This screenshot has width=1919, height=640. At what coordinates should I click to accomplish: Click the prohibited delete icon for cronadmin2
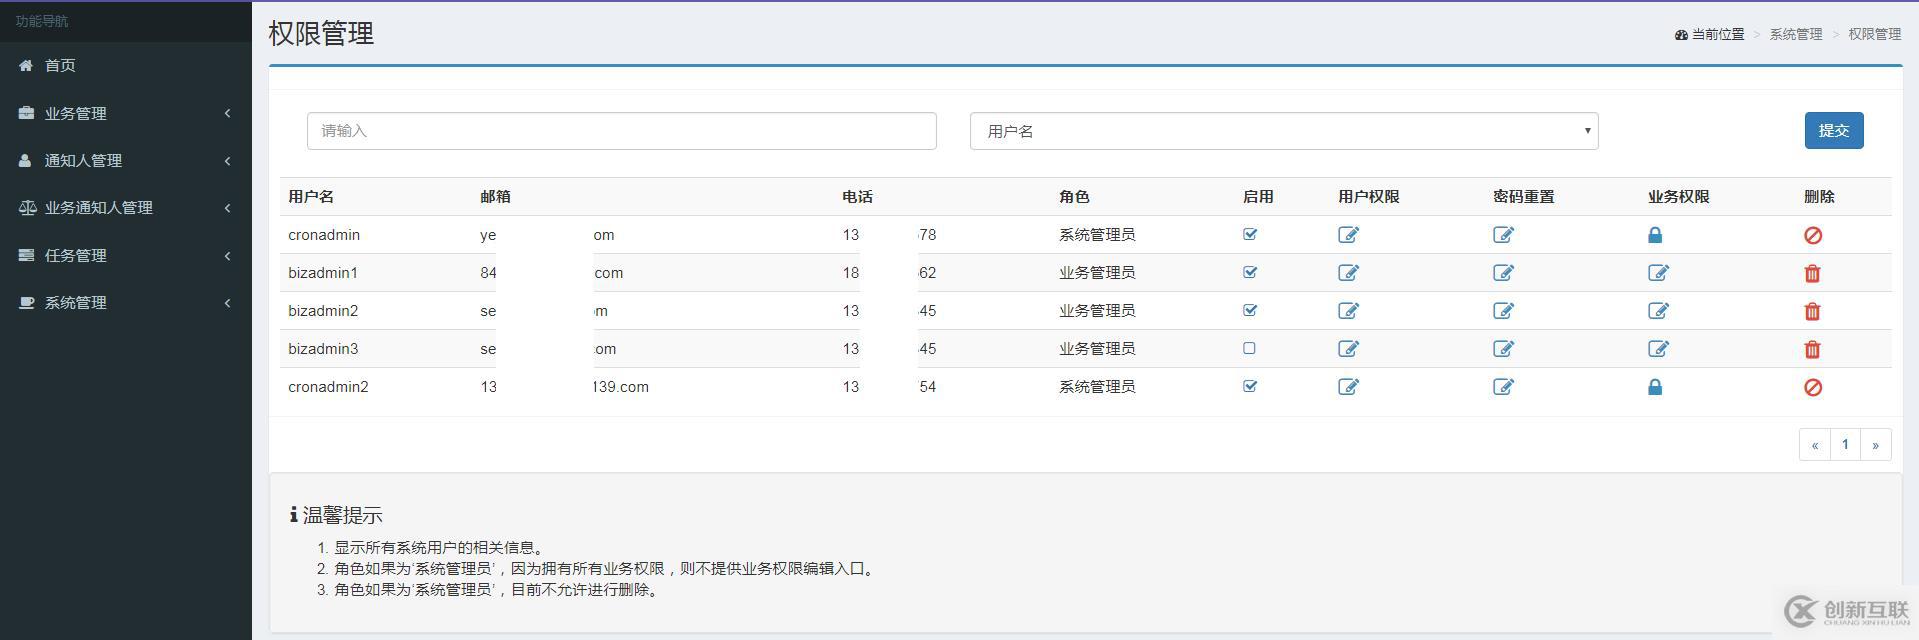[x=1812, y=387]
